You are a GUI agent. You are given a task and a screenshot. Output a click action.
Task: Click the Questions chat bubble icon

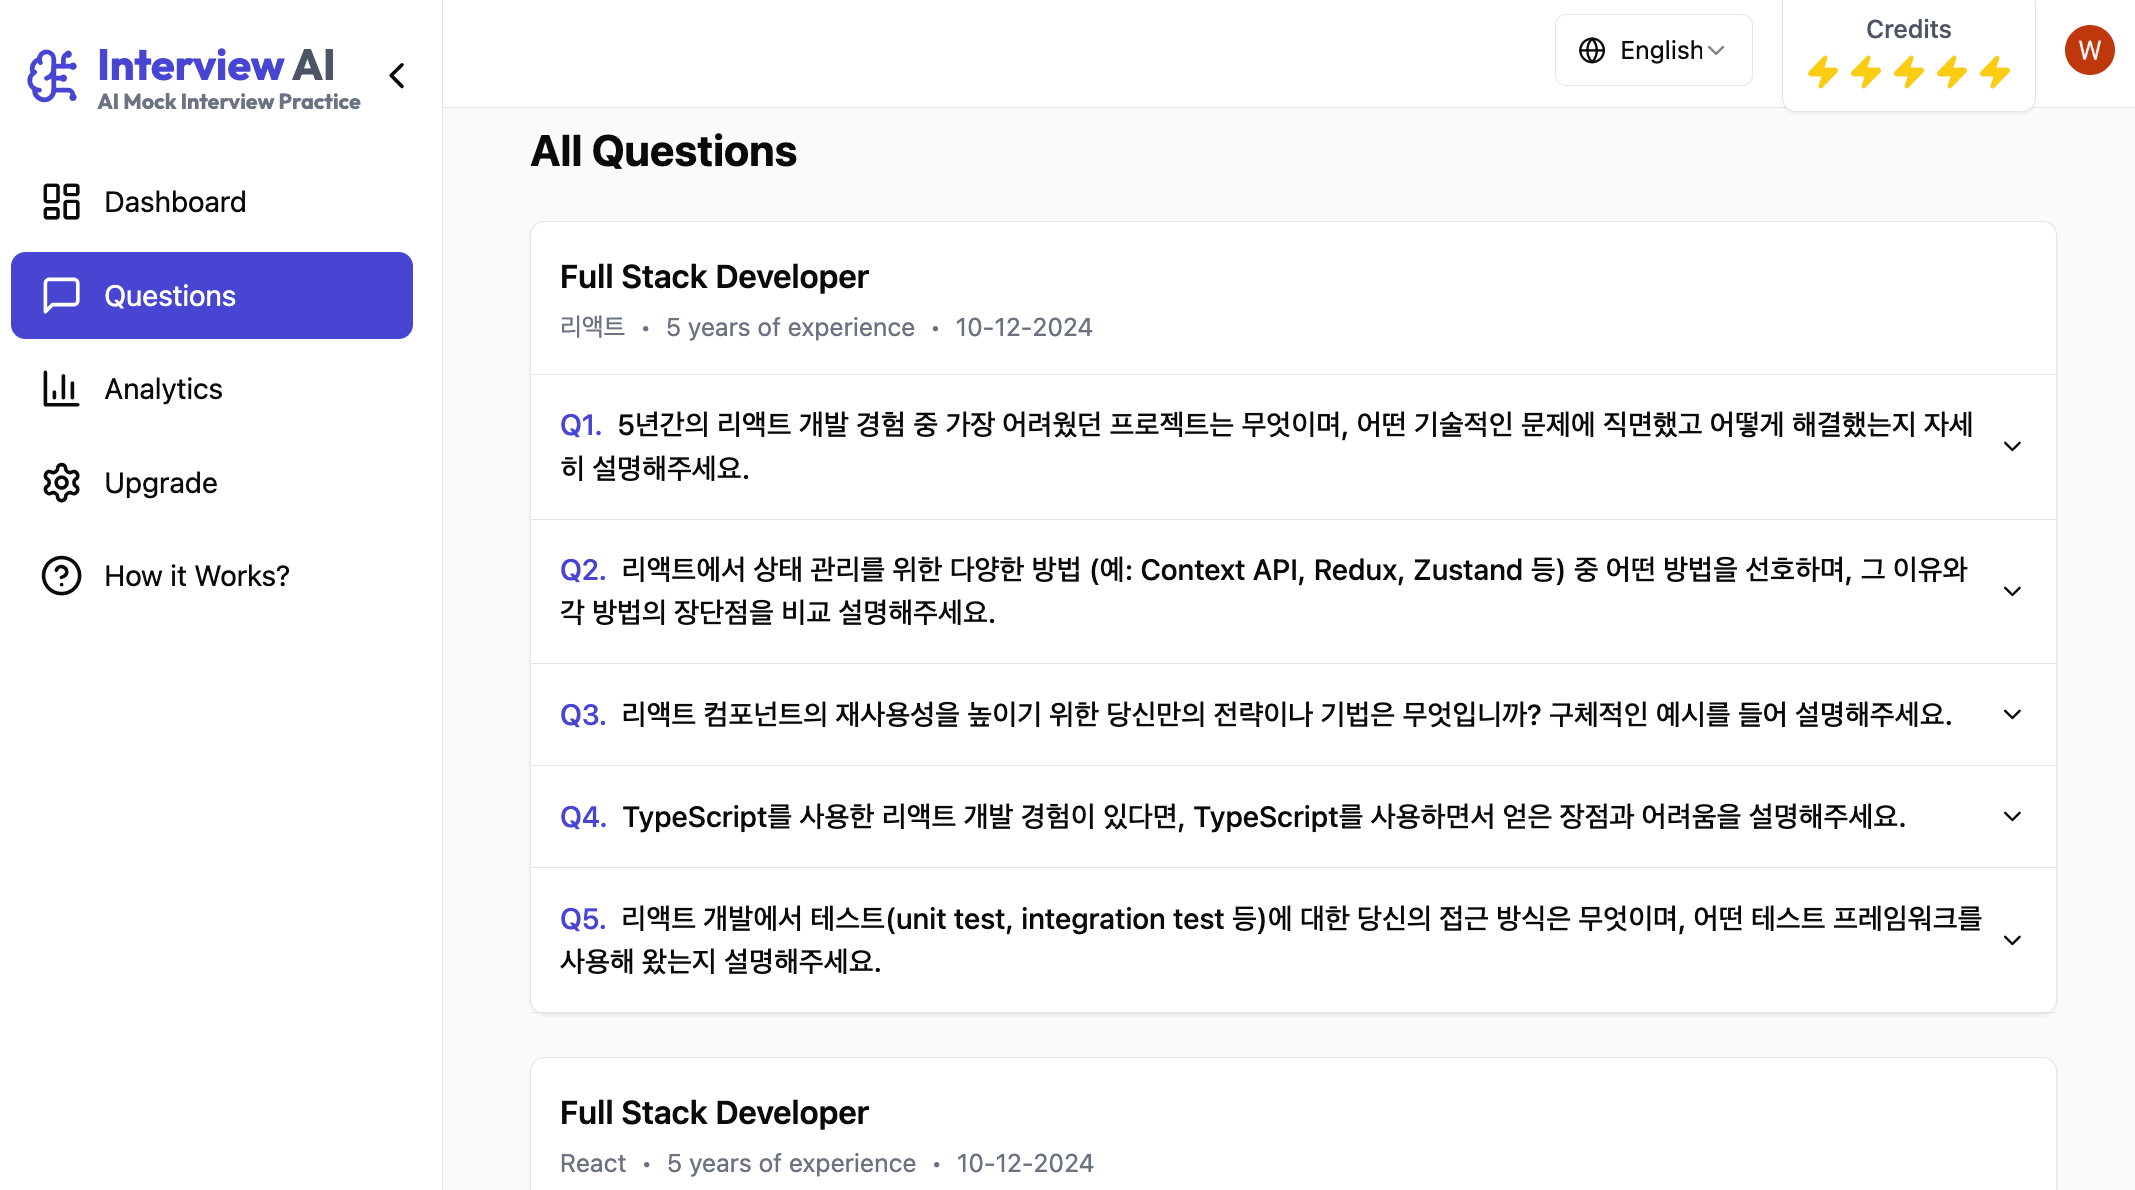pyautogui.click(x=61, y=296)
